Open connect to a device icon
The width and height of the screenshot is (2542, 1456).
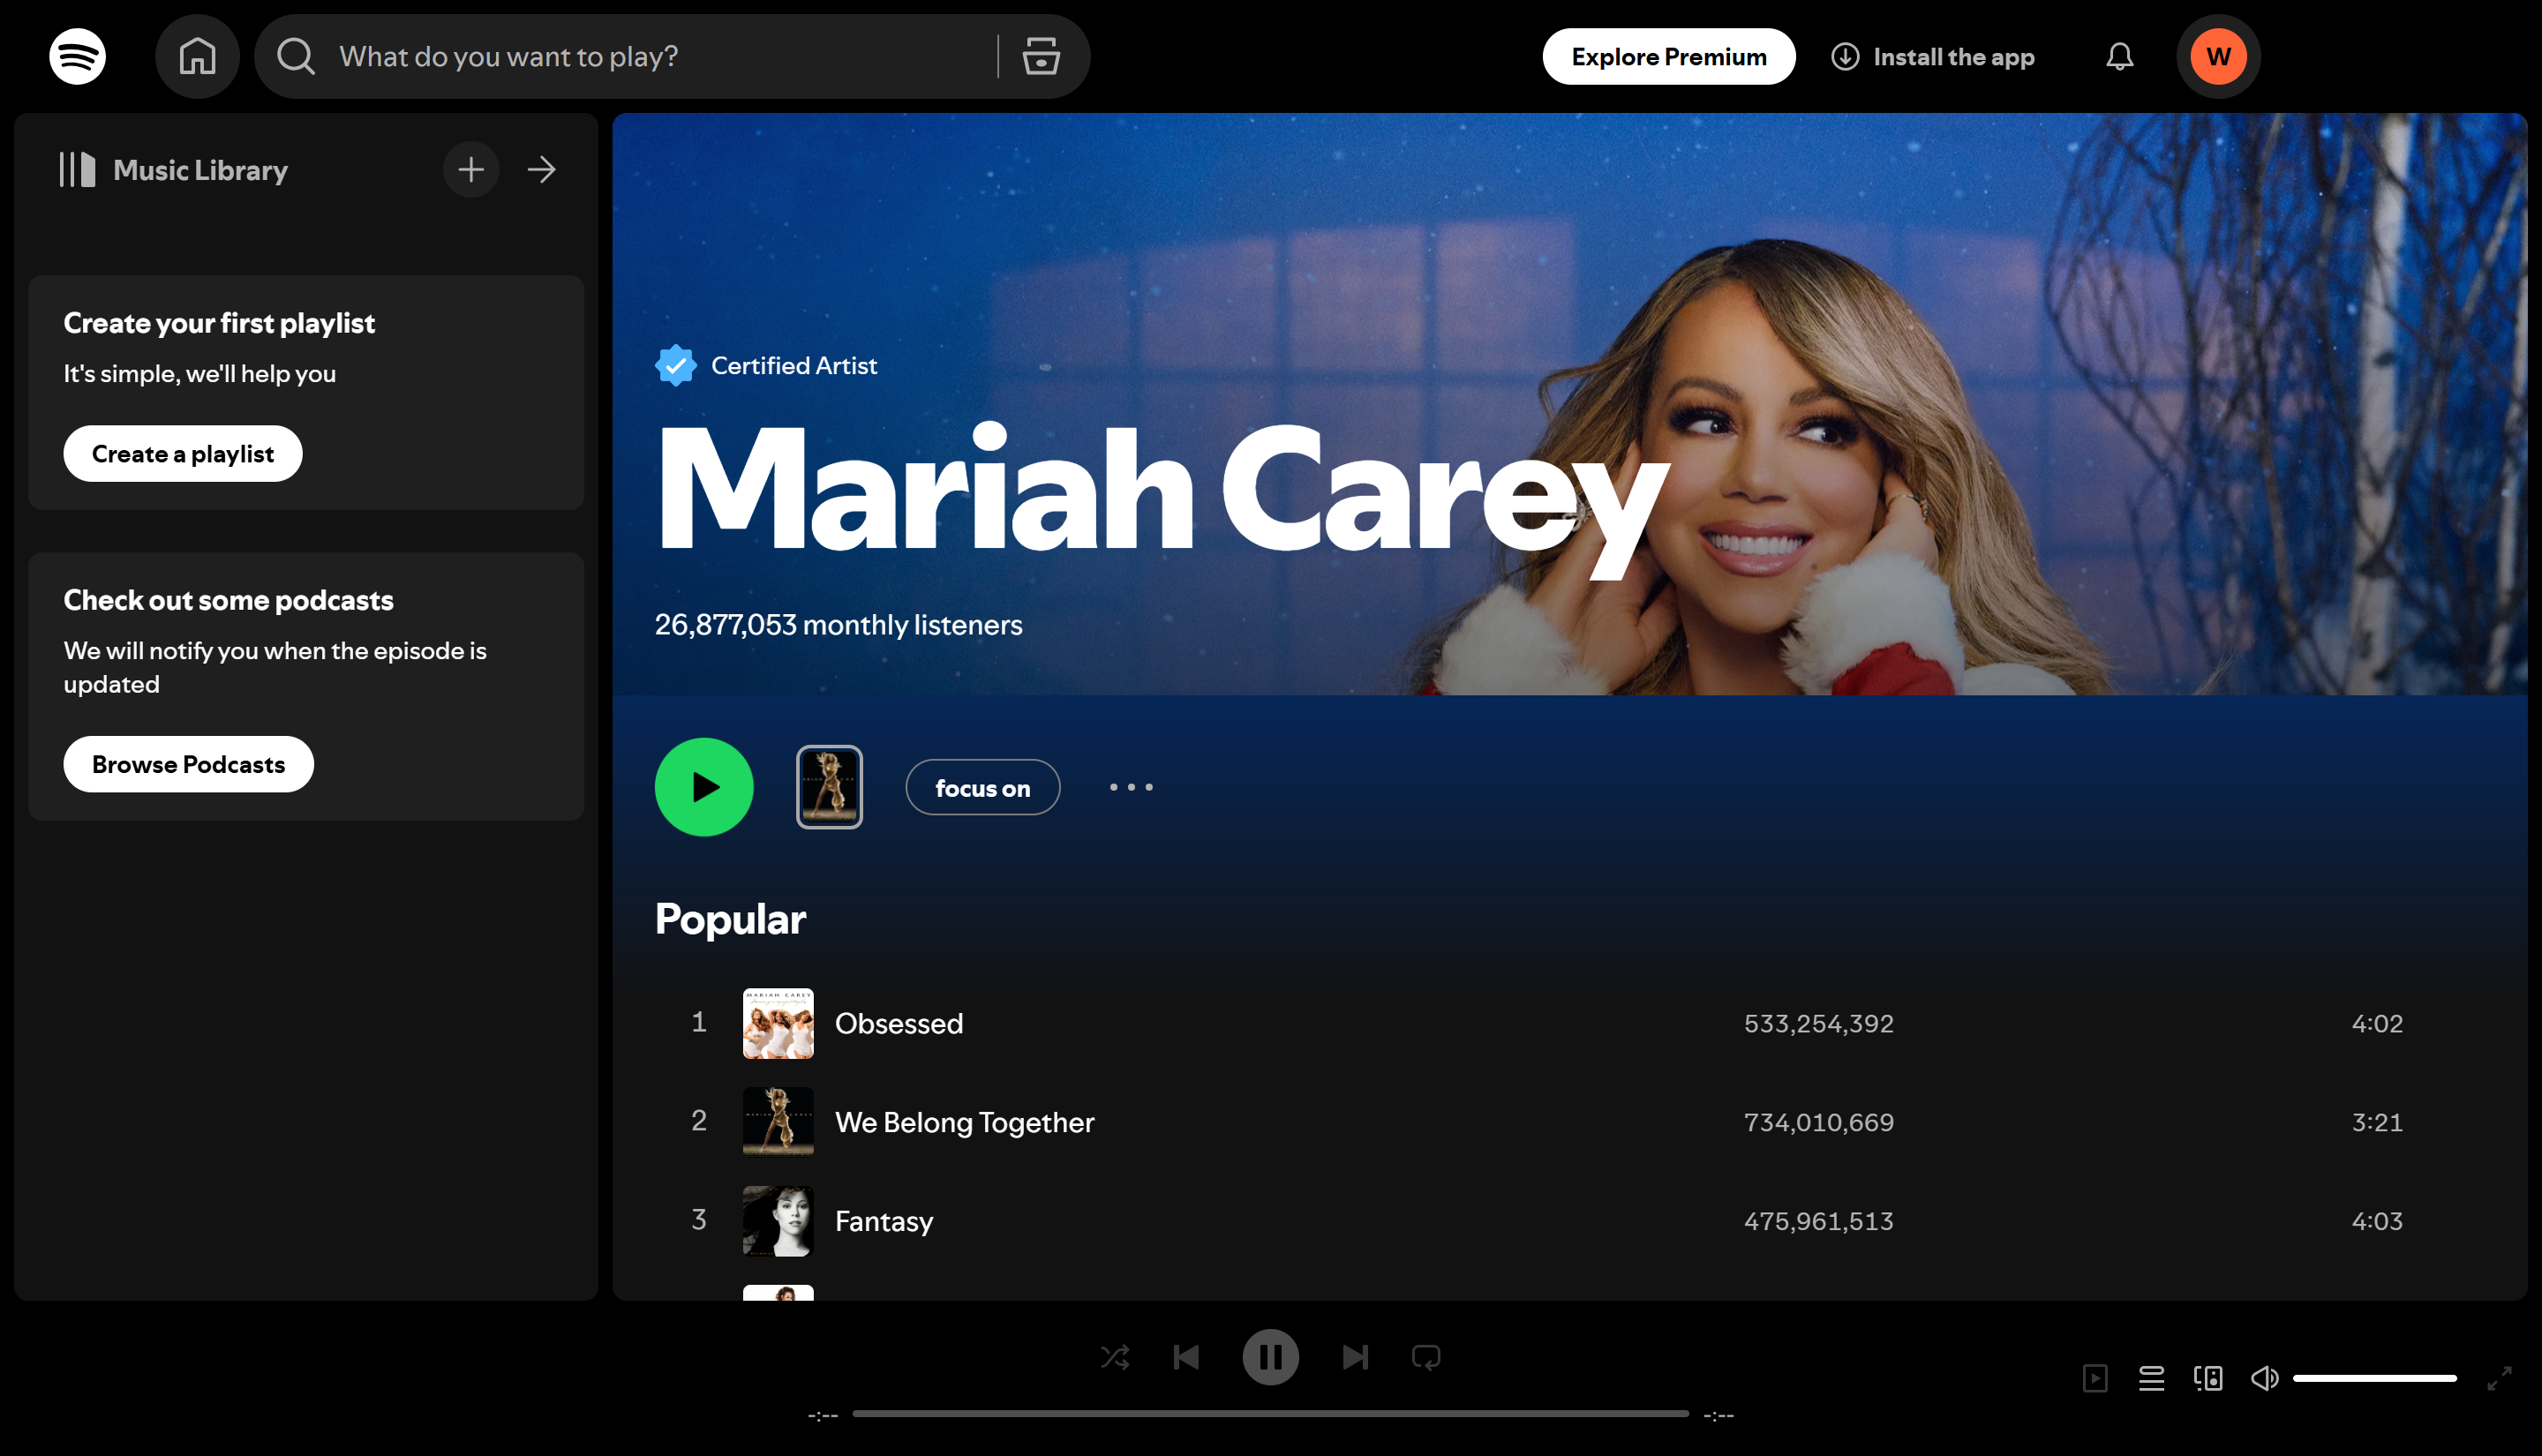tap(2208, 1378)
